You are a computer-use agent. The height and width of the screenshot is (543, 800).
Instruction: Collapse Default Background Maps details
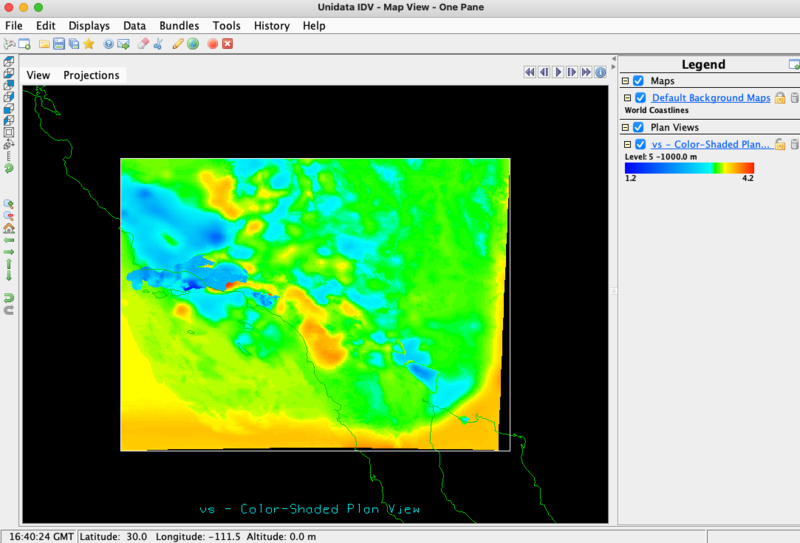tap(628, 97)
